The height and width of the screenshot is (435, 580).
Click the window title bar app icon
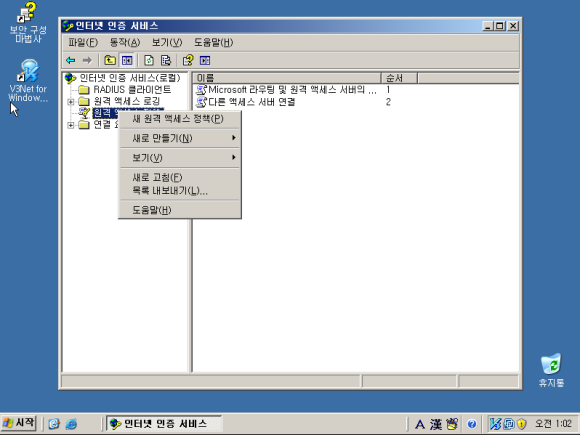click(x=68, y=26)
